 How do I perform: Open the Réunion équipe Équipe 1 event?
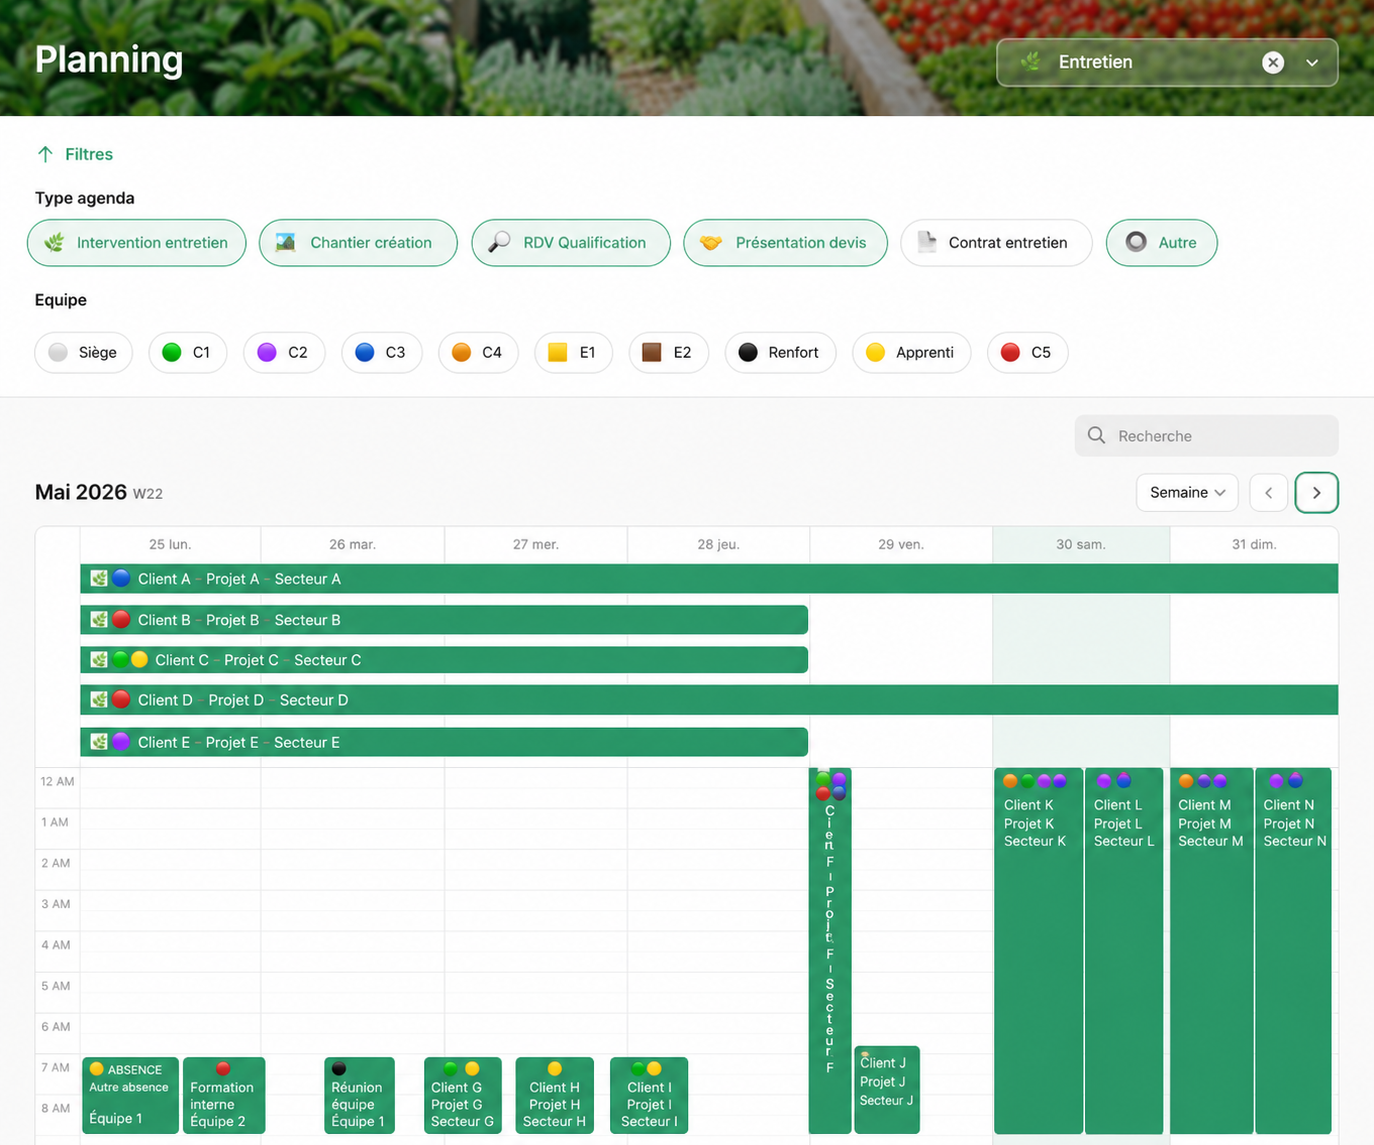pyautogui.click(x=359, y=1095)
